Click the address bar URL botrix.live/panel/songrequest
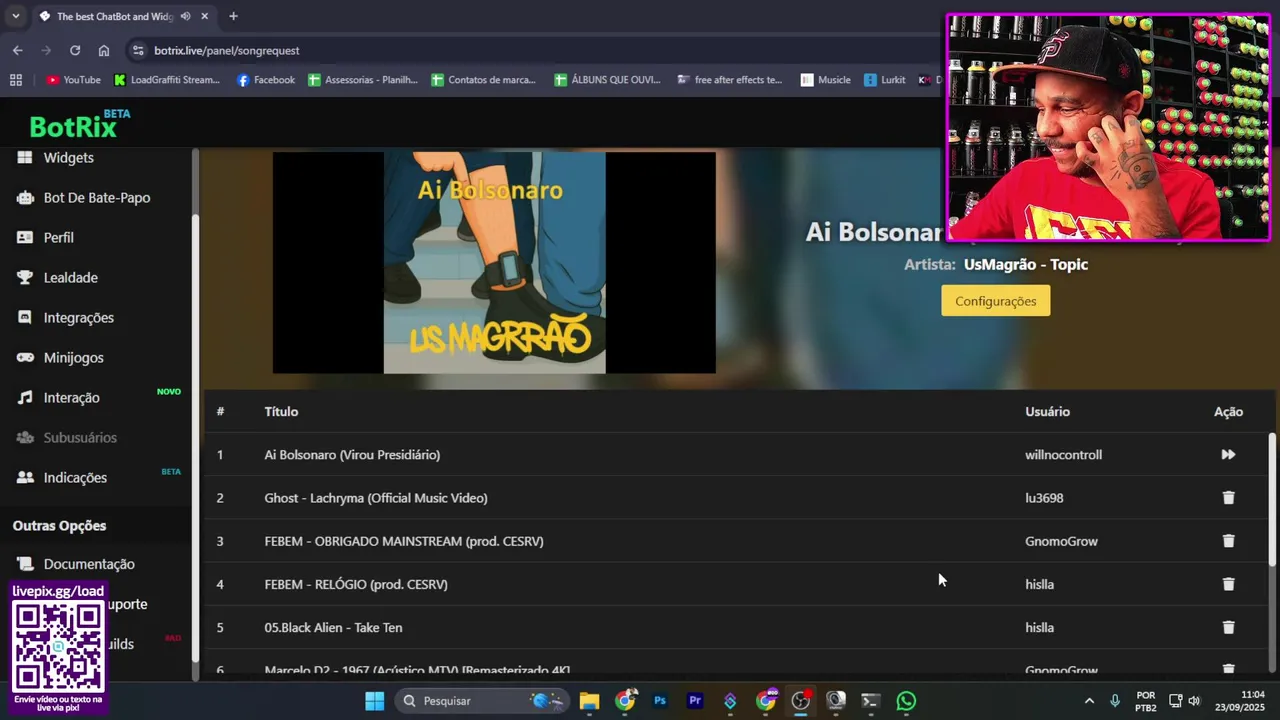The width and height of the screenshot is (1280, 720). tap(227, 50)
